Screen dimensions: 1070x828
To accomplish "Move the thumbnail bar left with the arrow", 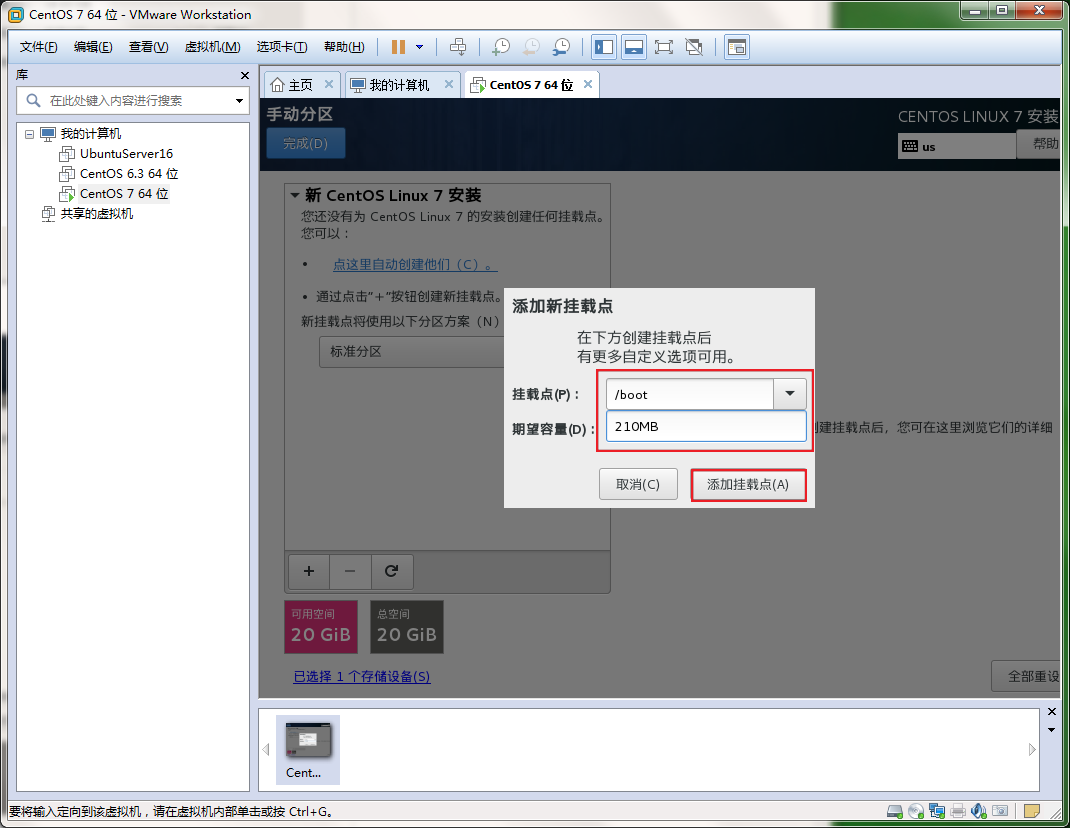I will click(x=266, y=750).
